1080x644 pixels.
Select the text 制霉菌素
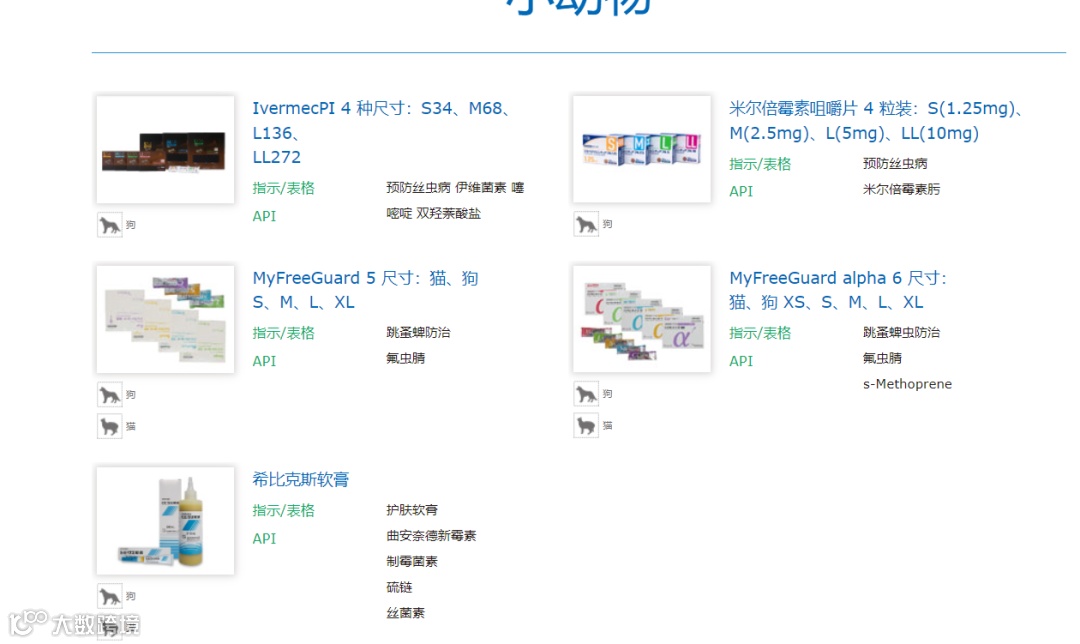pos(412,561)
